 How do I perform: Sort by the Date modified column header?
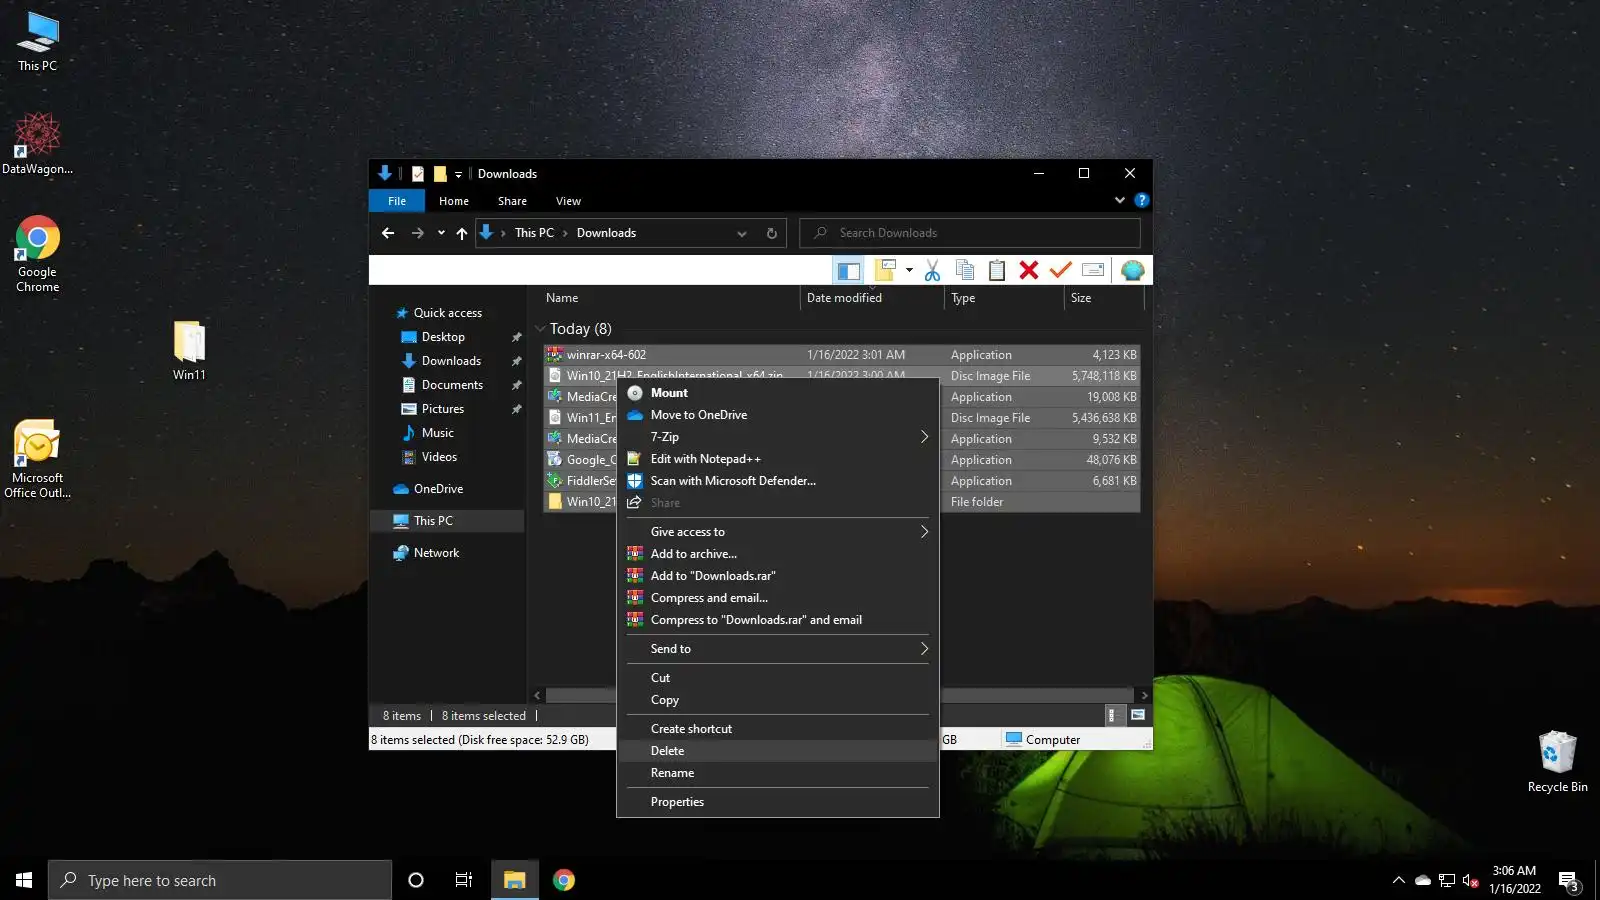coord(872,298)
